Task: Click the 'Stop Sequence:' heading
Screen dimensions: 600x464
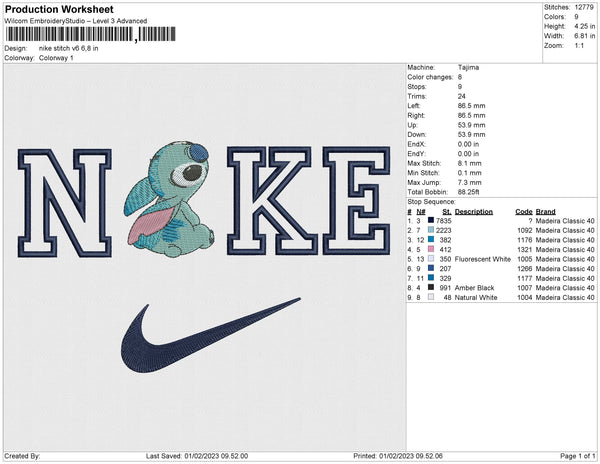Action: coord(431,202)
